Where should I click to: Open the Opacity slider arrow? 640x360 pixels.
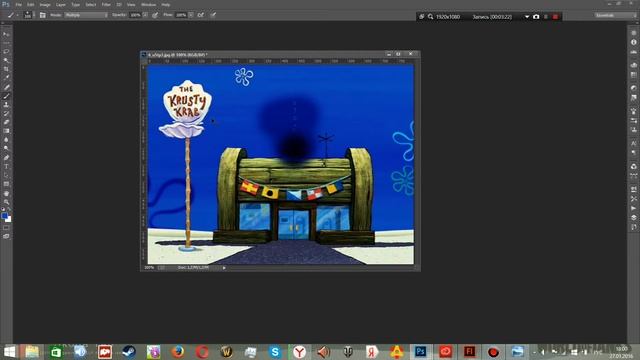pos(145,15)
